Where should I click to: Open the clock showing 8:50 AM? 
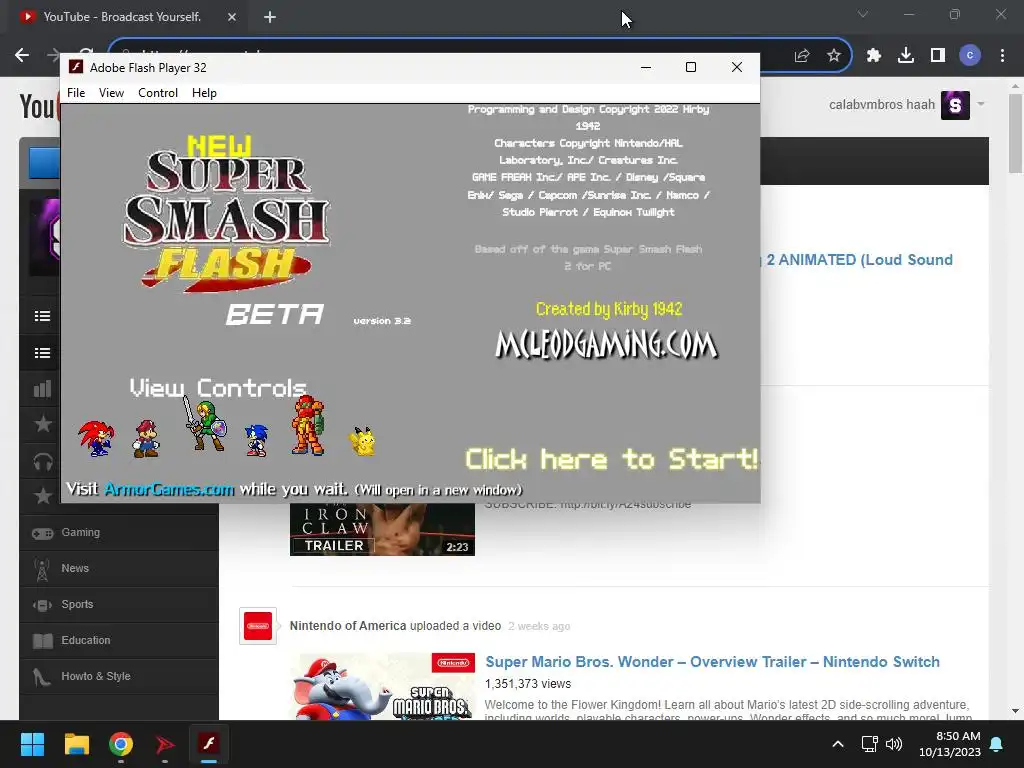pos(950,744)
